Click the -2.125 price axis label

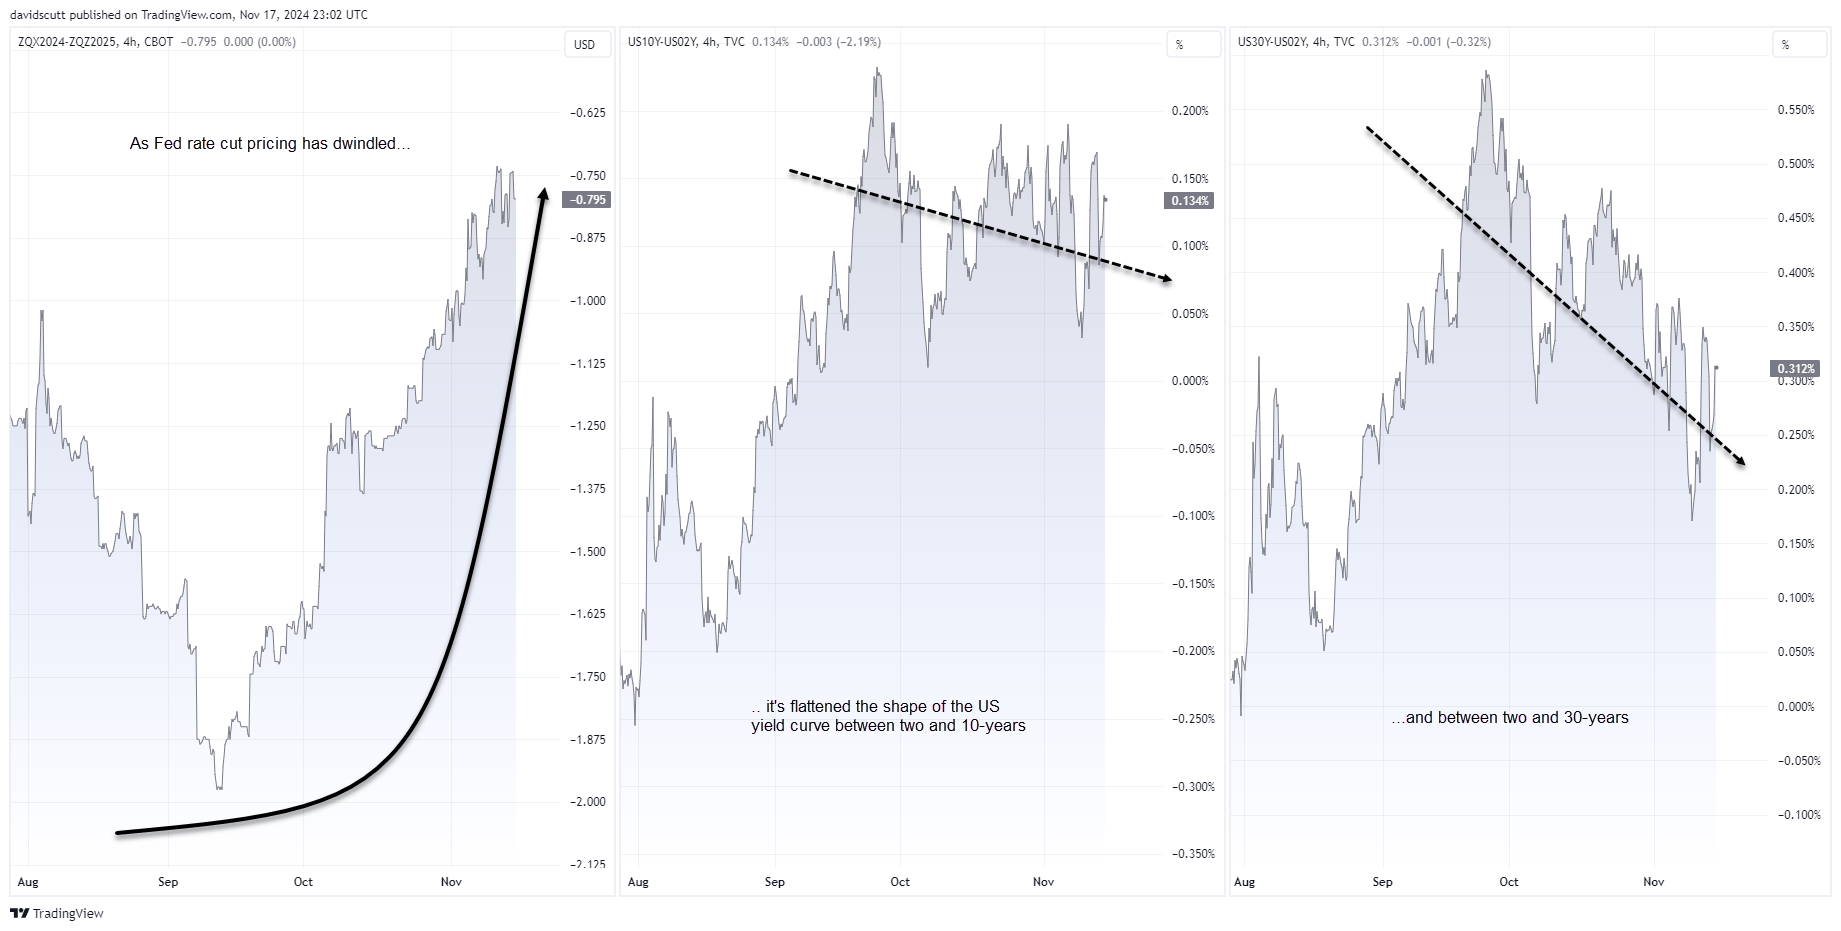pos(587,864)
